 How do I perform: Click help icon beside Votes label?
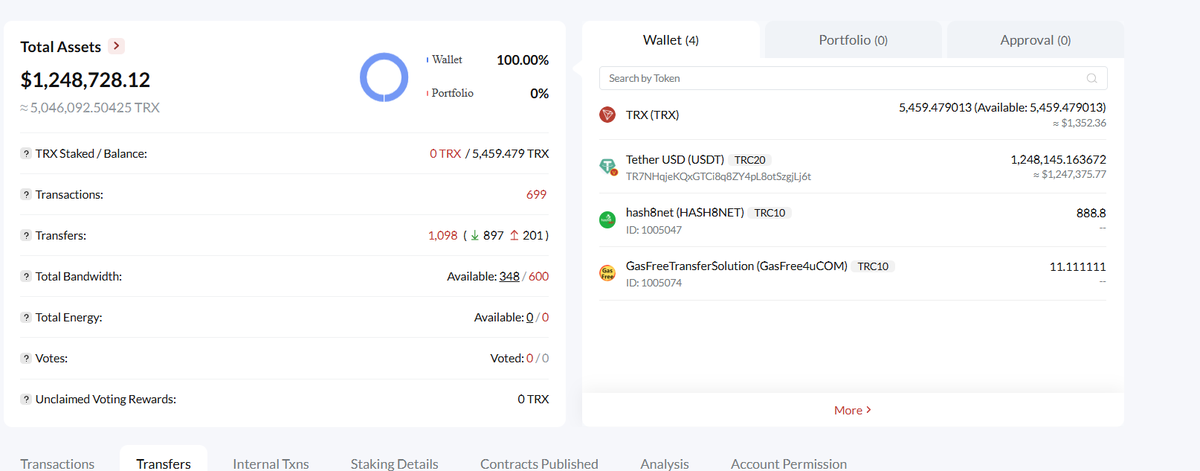(25, 358)
